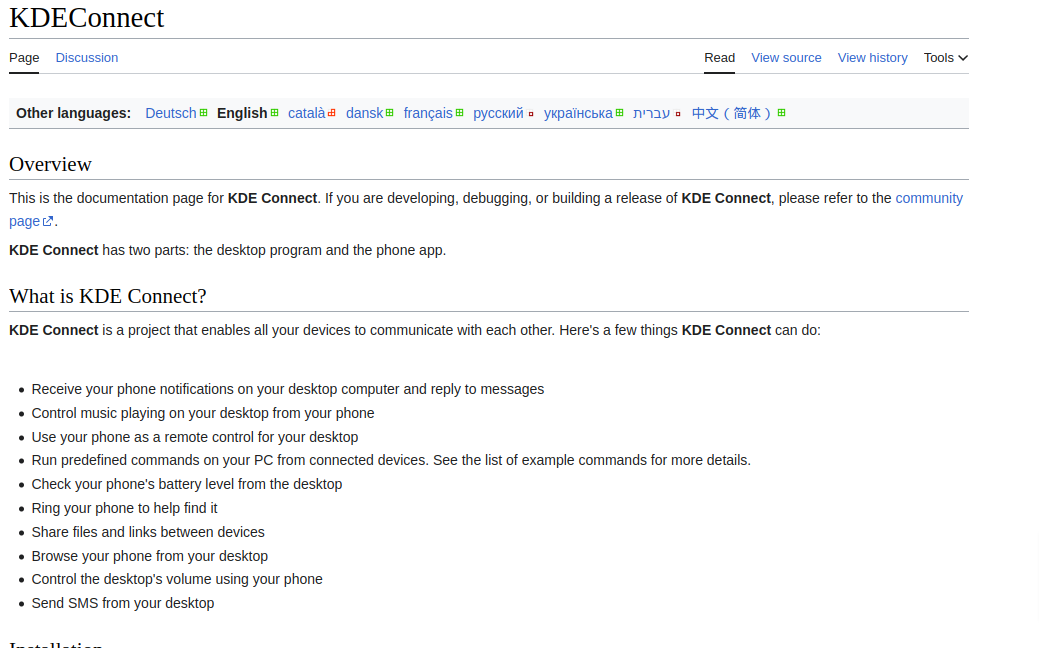Viewport: 1039px width, 648px height.
Task: Open the View history tab
Action: tap(873, 58)
